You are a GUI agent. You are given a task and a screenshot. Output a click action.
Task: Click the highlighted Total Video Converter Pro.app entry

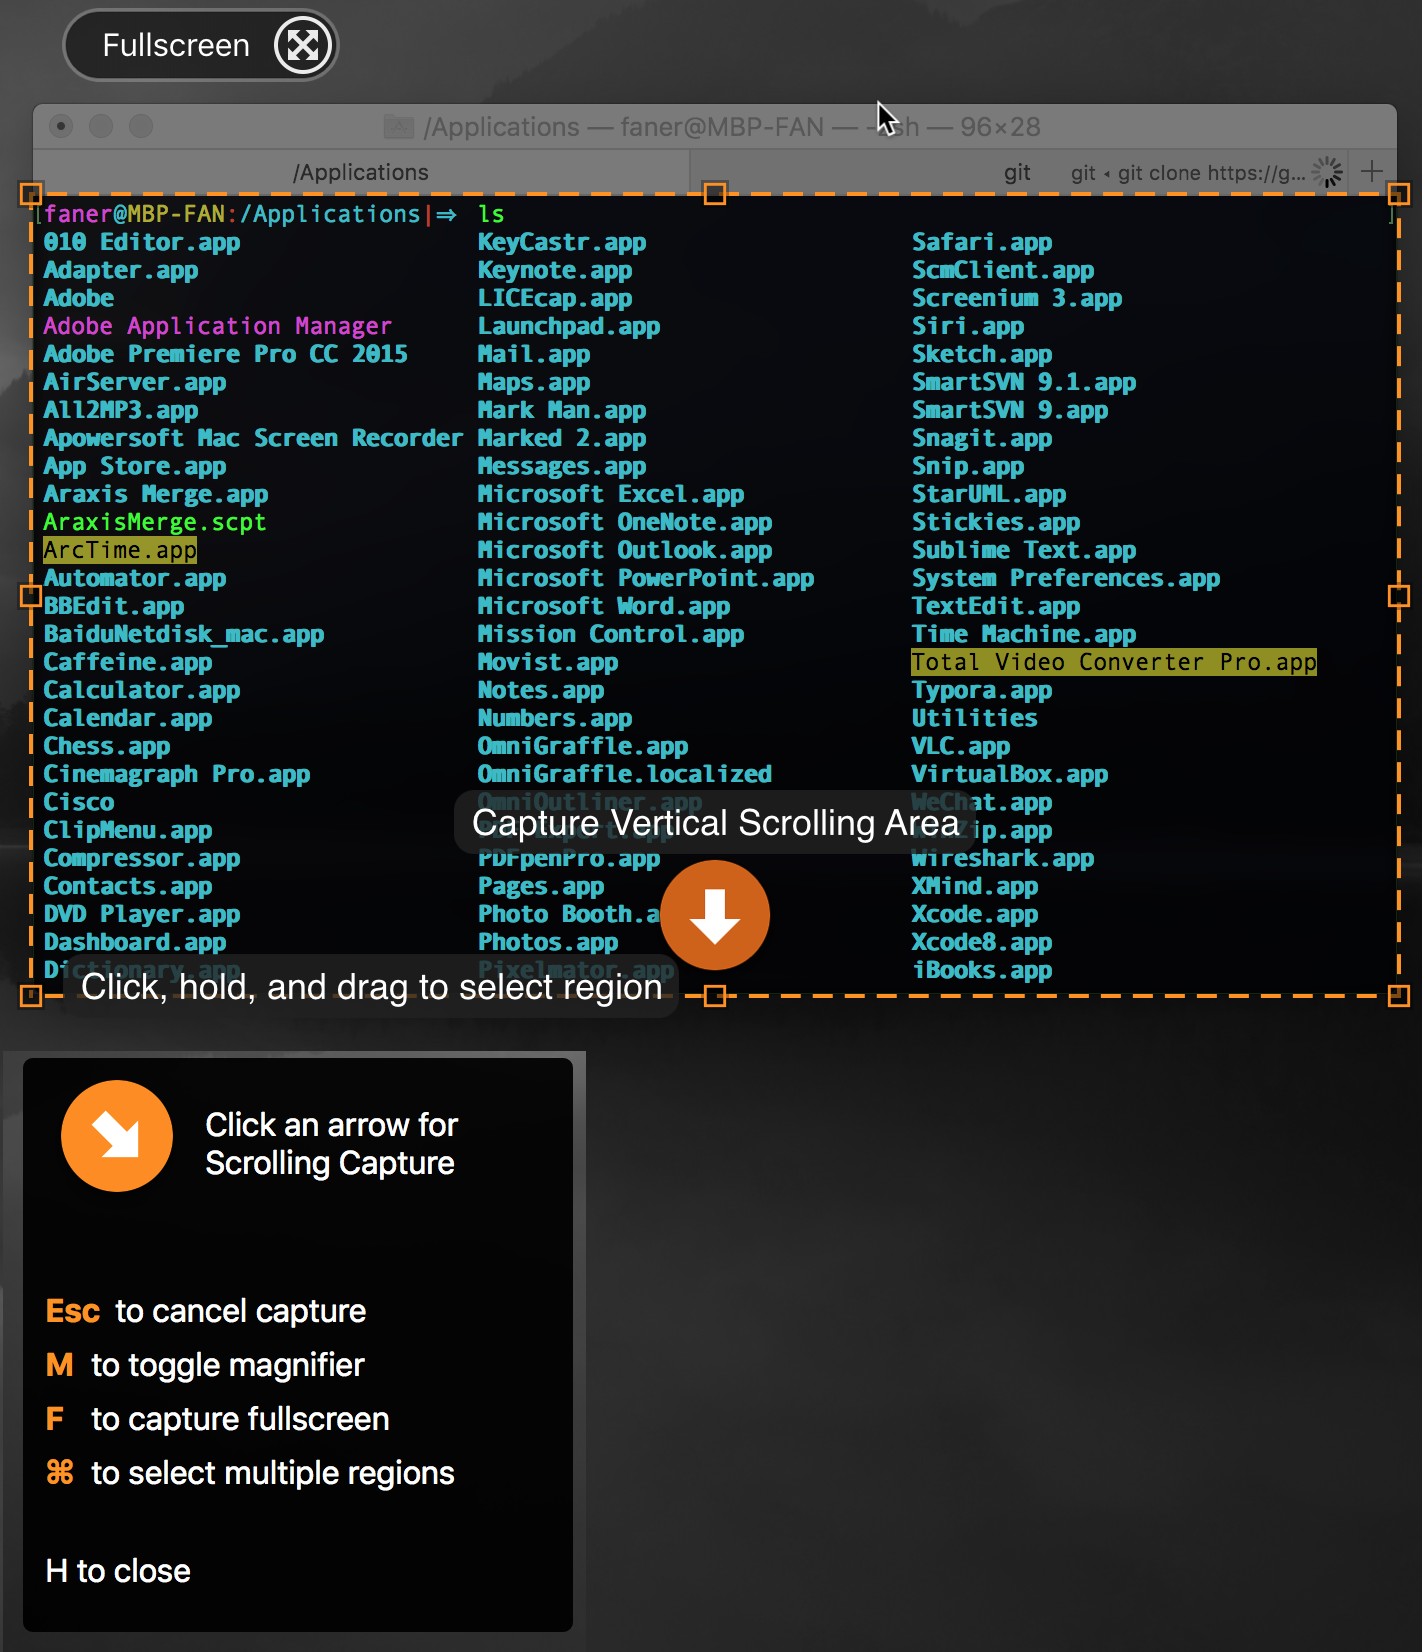click(x=1114, y=662)
